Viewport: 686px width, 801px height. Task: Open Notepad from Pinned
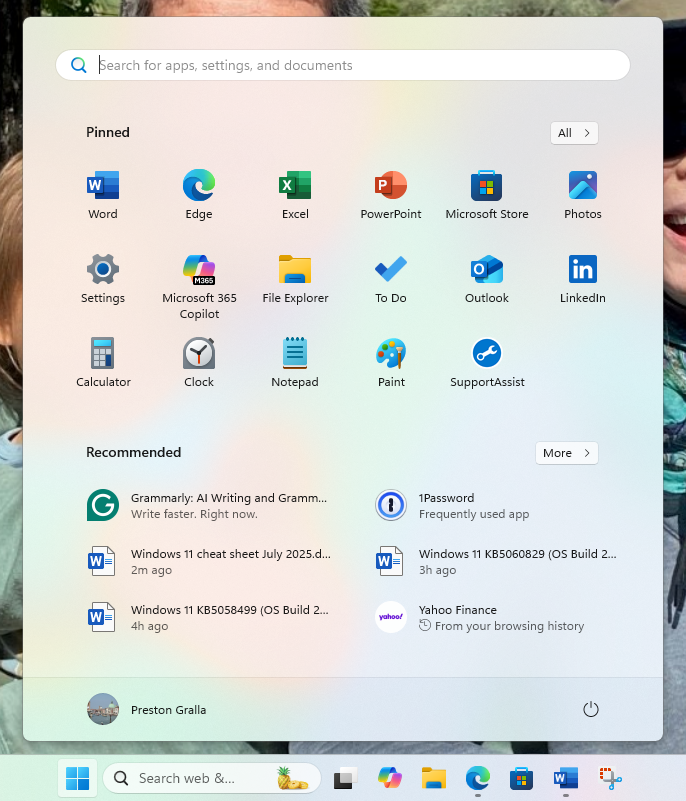295,363
